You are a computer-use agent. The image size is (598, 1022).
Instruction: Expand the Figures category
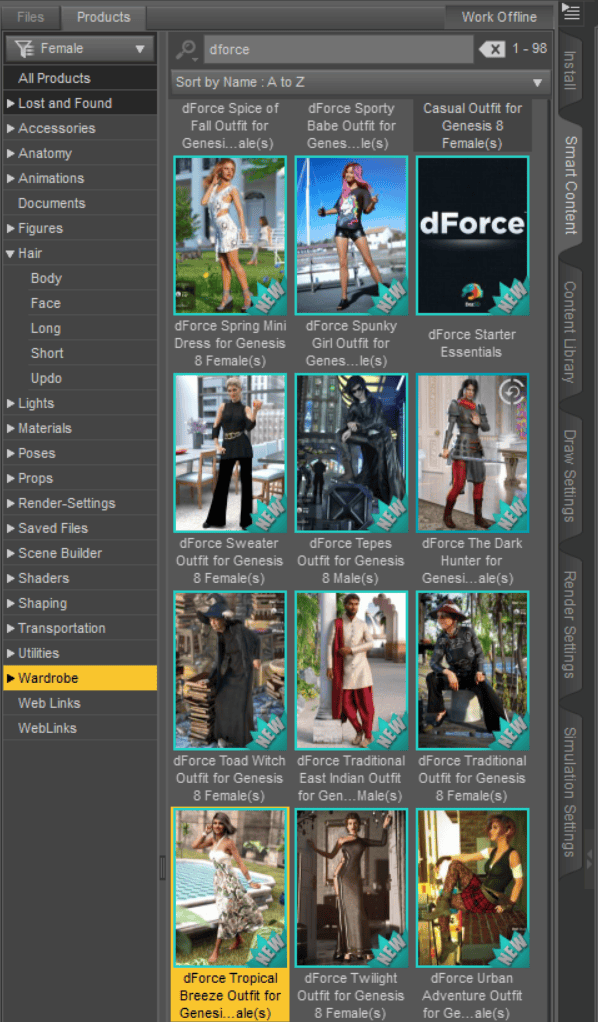pos(10,228)
